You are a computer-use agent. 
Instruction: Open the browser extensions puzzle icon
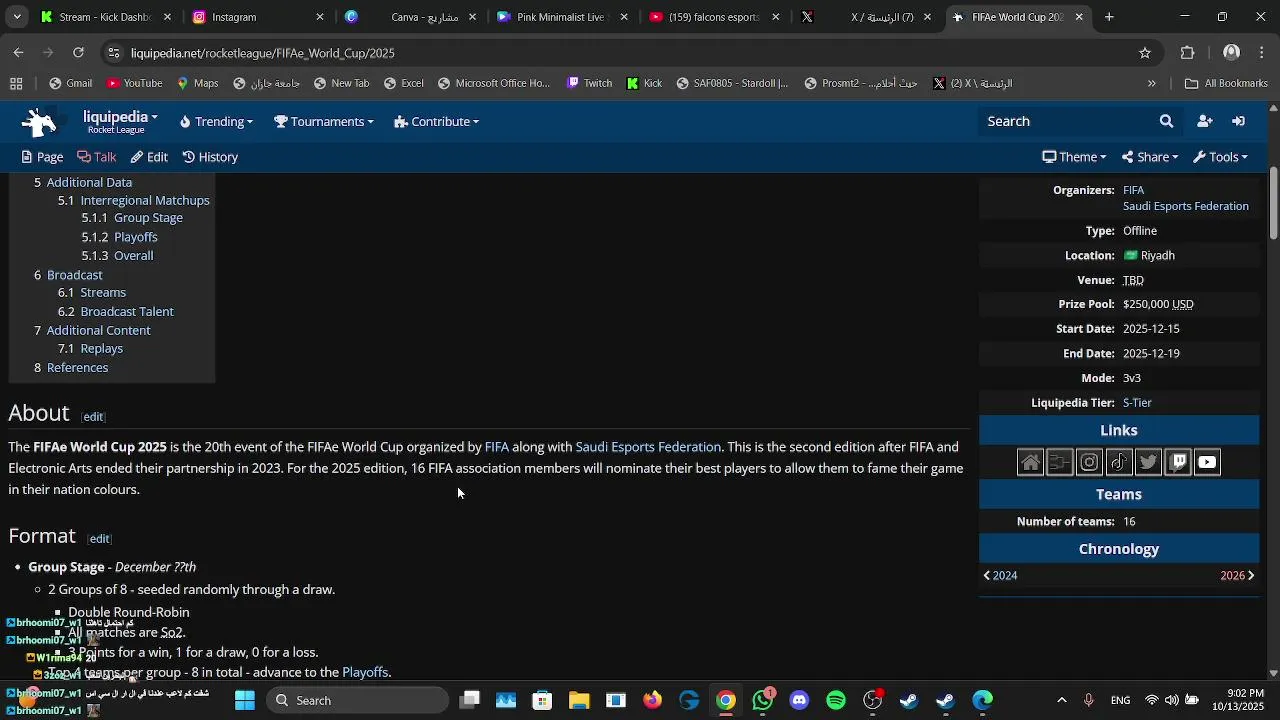click(x=1188, y=53)
